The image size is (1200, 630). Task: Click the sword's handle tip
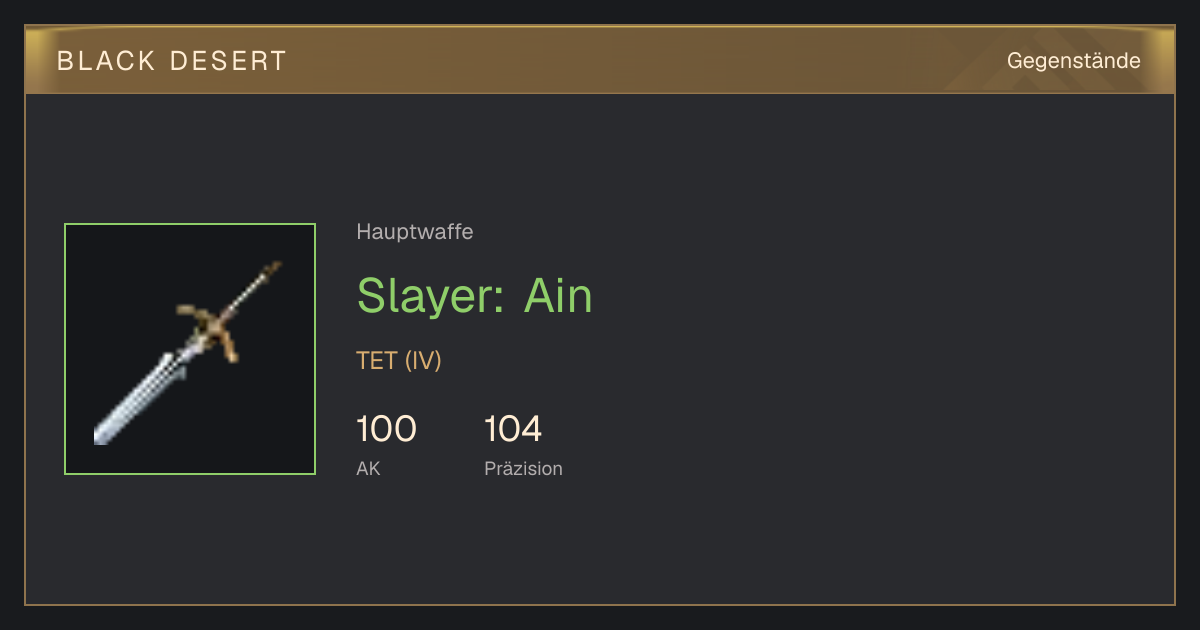pos(272,268)
